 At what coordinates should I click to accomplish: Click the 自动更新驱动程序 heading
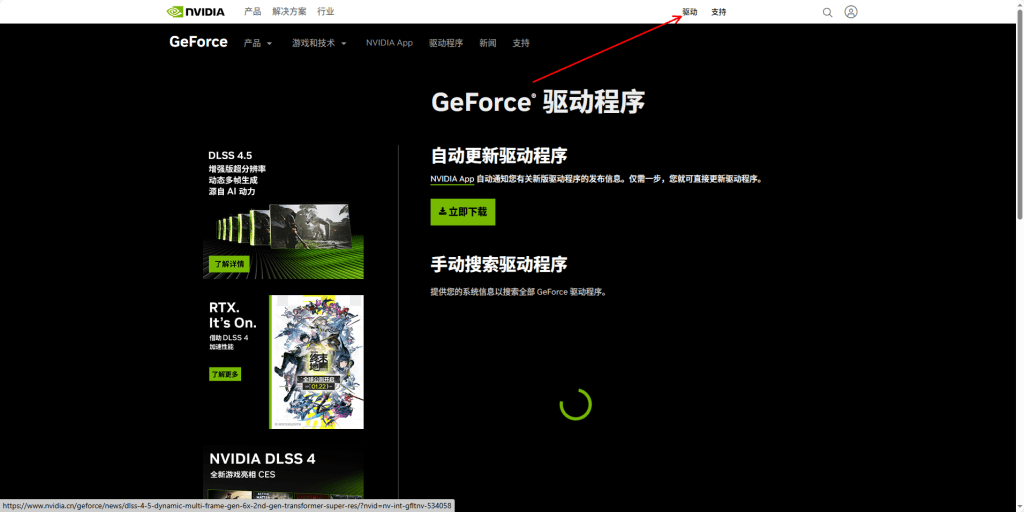pyautogui.click(x=499, y=156)
